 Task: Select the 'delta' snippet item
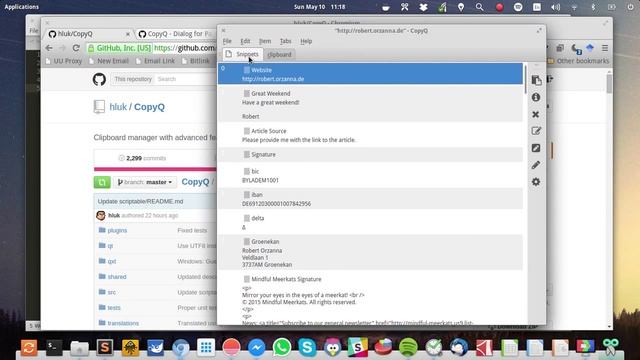tap(370, 222)
